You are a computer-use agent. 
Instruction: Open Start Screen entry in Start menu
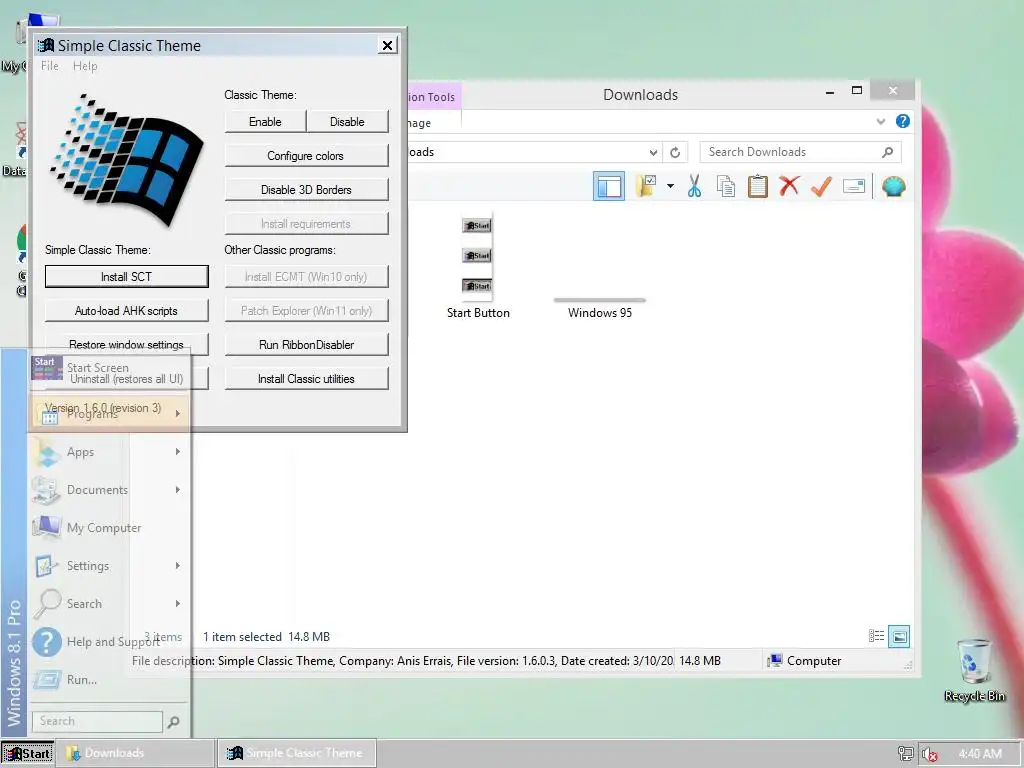[x=110, y=368]
